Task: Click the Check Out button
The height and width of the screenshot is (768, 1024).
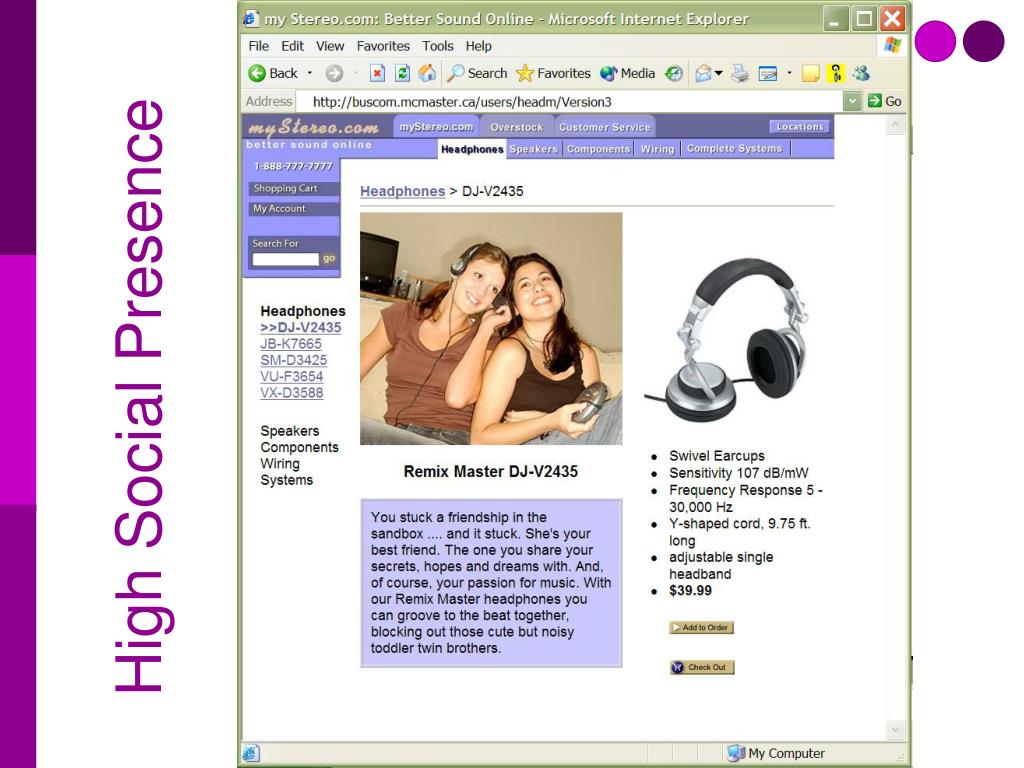Action: 701,667
